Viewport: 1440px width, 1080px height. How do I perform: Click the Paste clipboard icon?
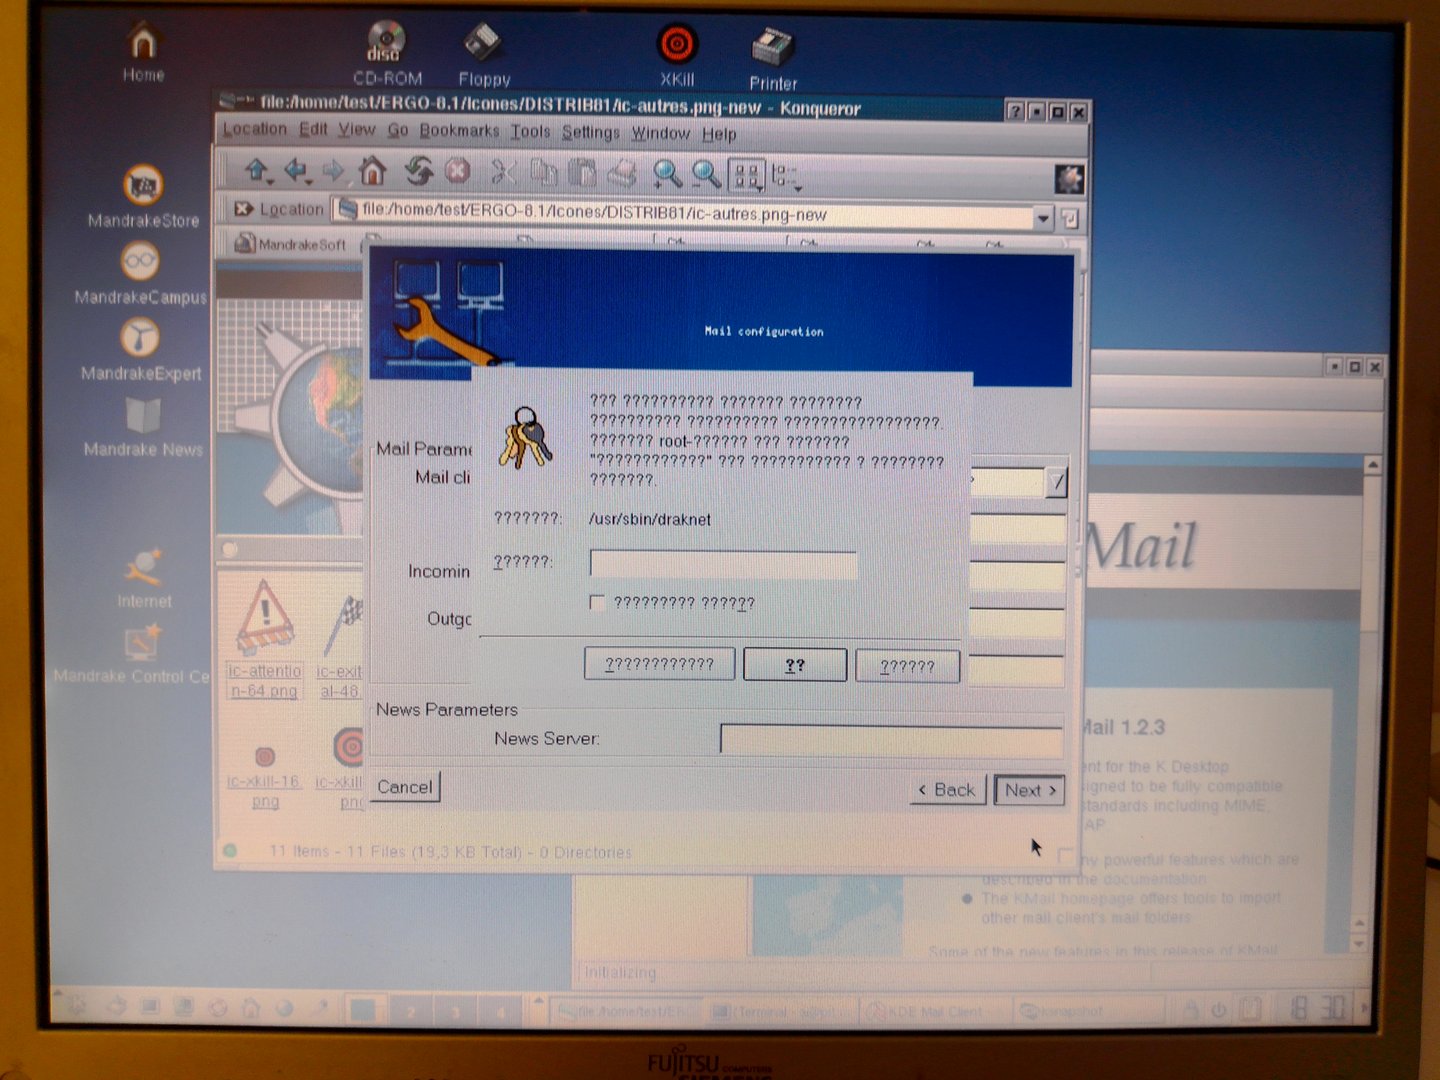coord(582,174)
